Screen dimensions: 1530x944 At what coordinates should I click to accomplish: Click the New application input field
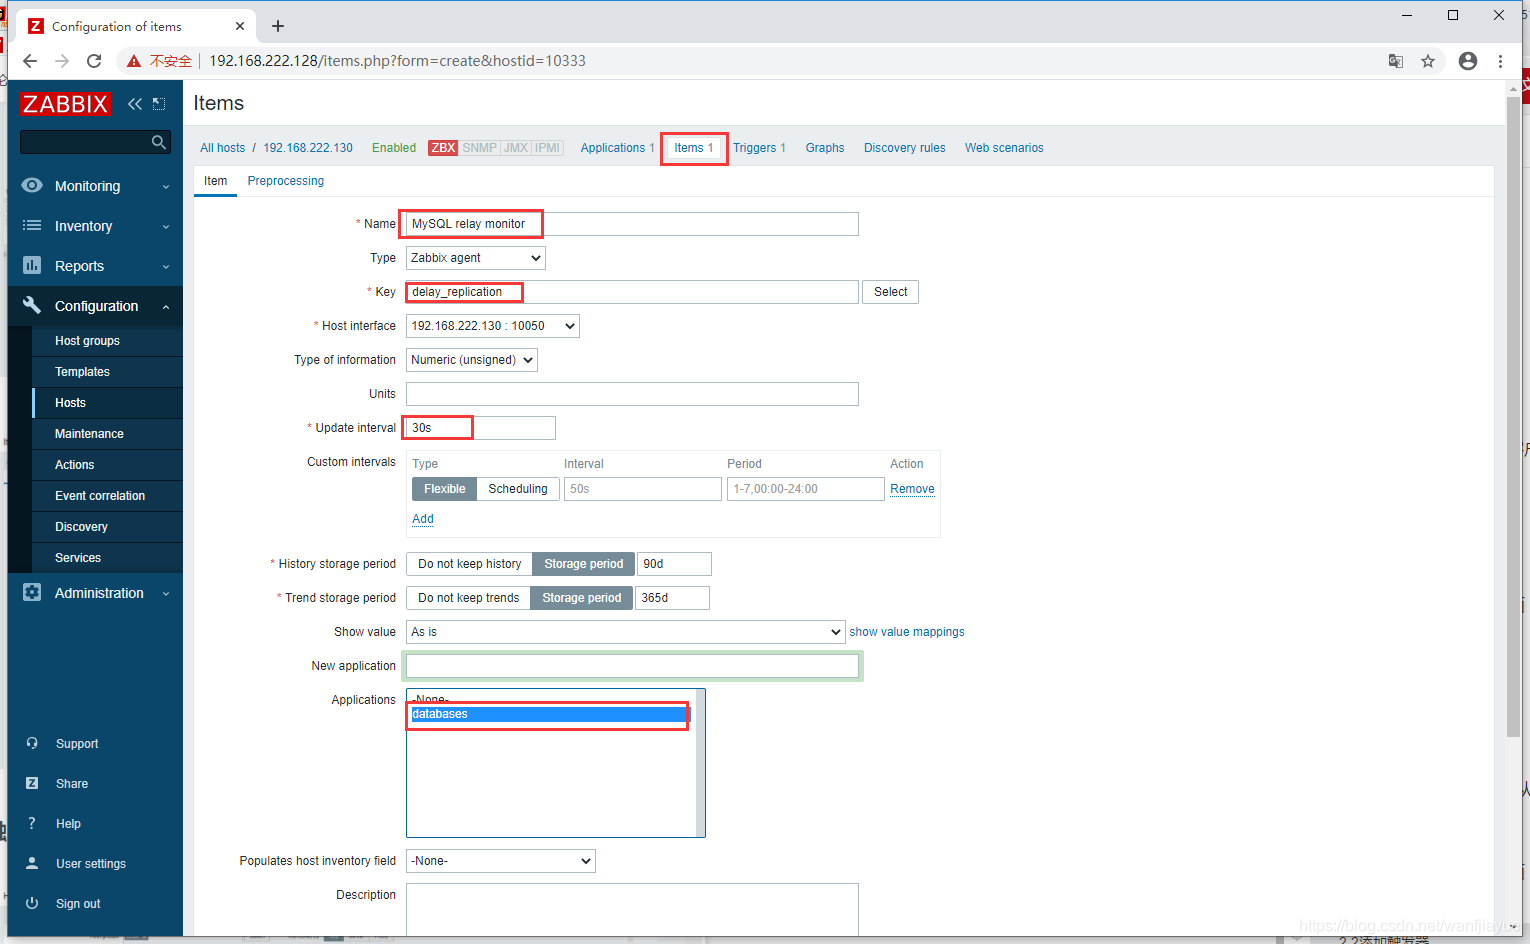(632, 666)
